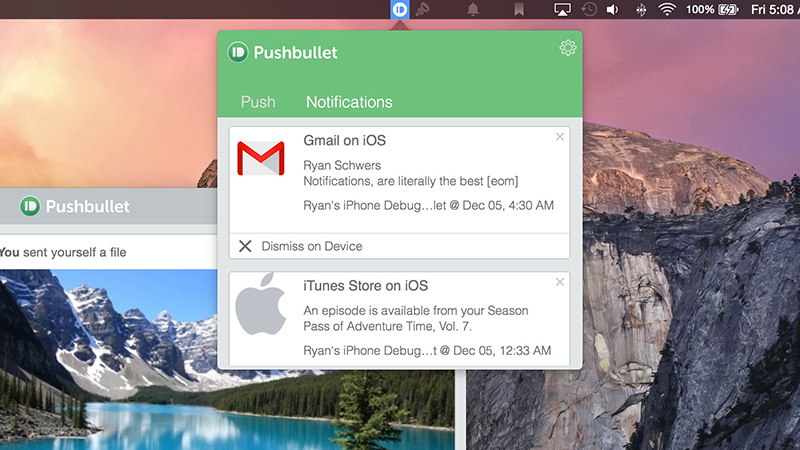800x450 pixels.
Task: Click 'iTunes Store on iOS' title
Action: [365, 286]
